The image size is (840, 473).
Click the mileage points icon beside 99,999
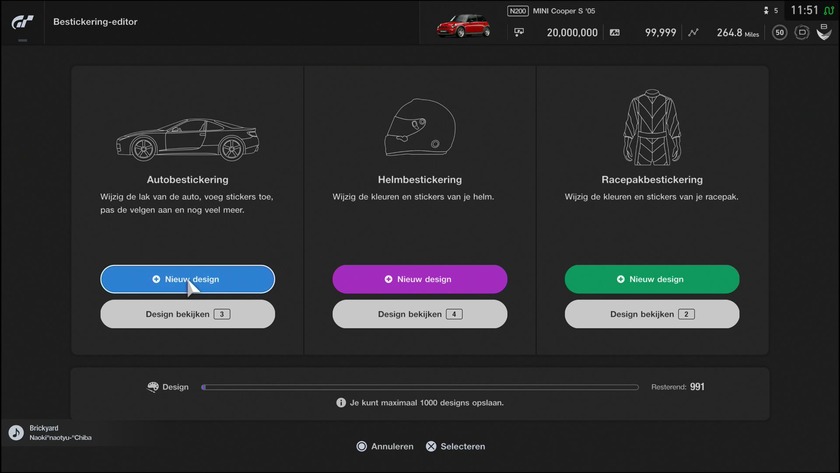click(614, 32)
